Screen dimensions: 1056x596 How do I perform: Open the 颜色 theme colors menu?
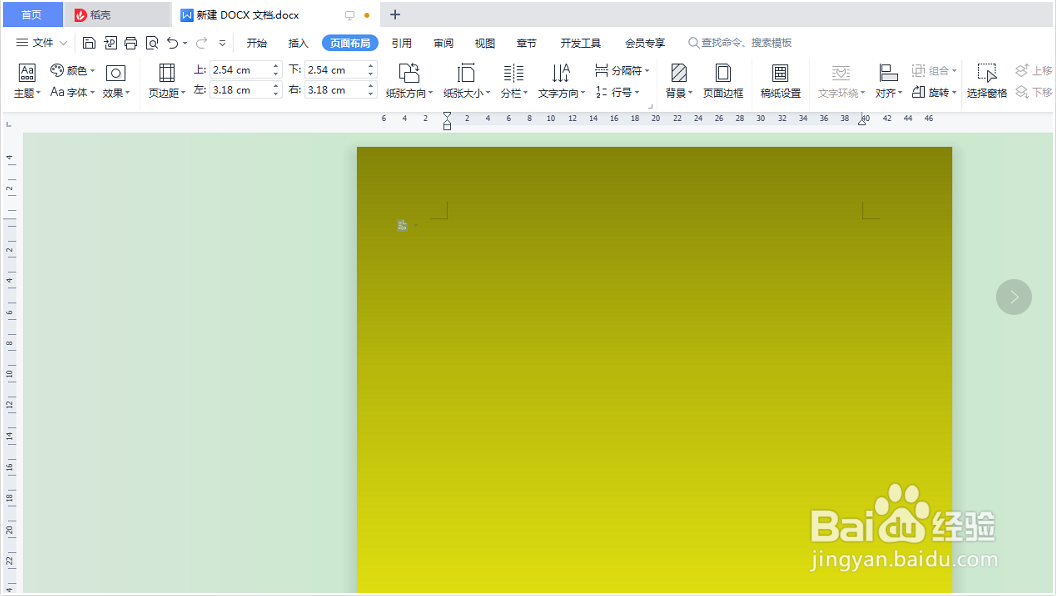(73, 70)
